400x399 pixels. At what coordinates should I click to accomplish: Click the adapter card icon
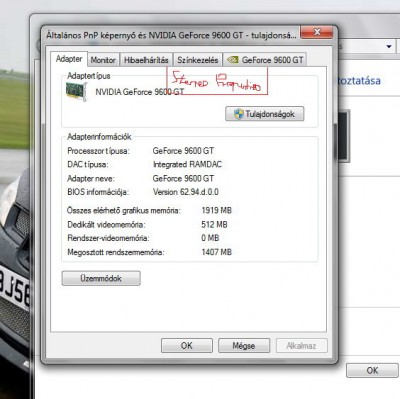coord(76,92)
